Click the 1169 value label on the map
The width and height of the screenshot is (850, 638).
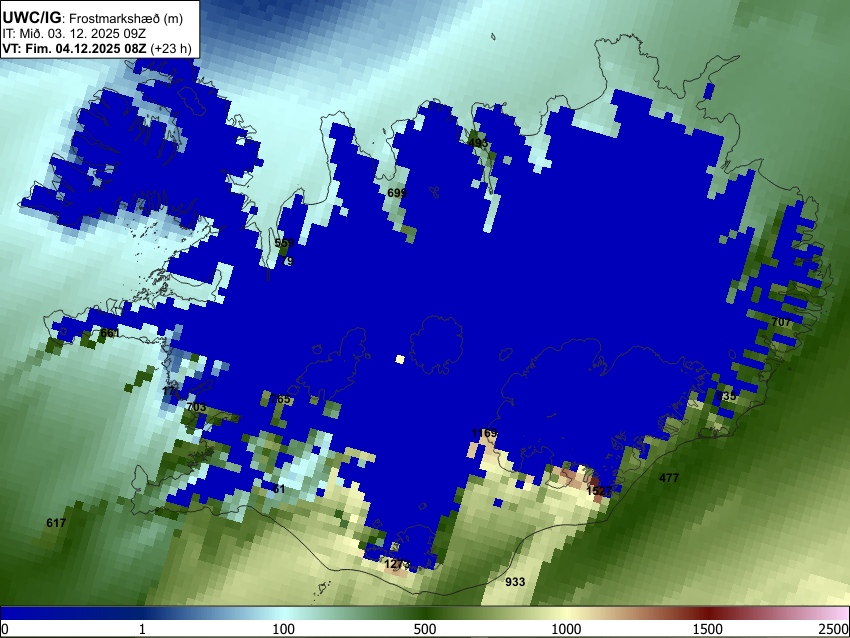coord(484,433)
